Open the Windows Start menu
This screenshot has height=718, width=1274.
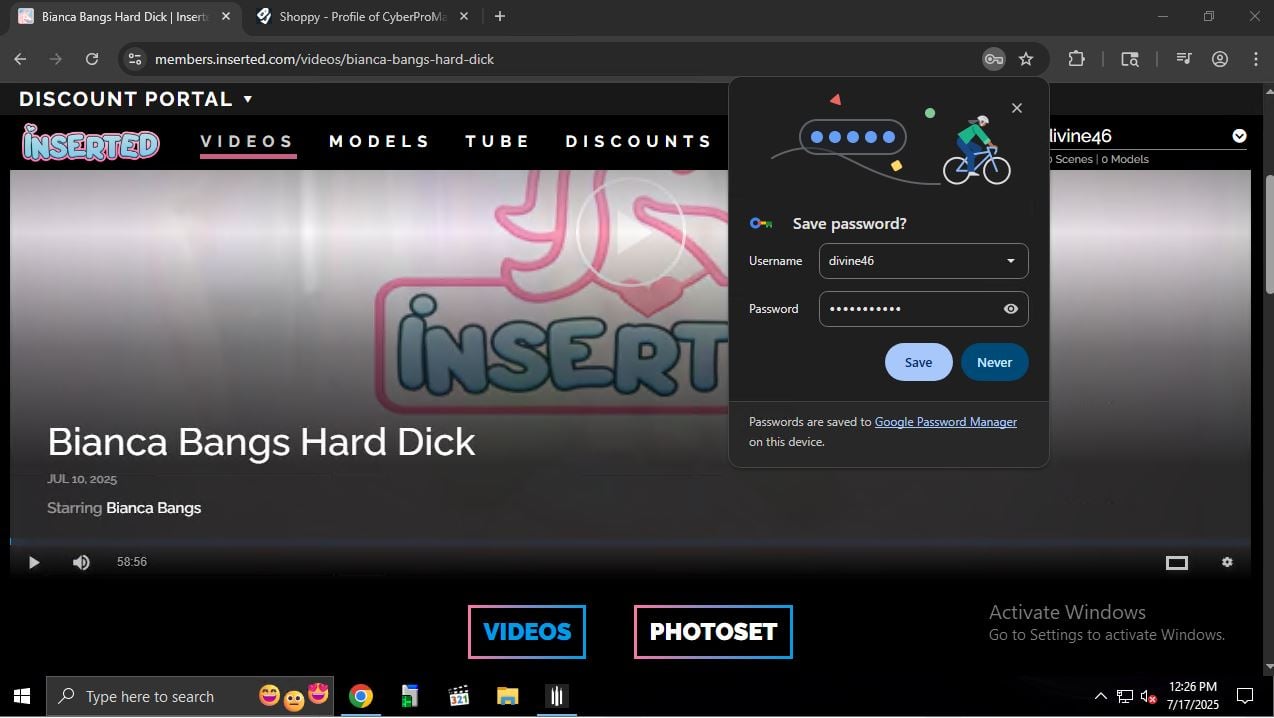[22, 696]
